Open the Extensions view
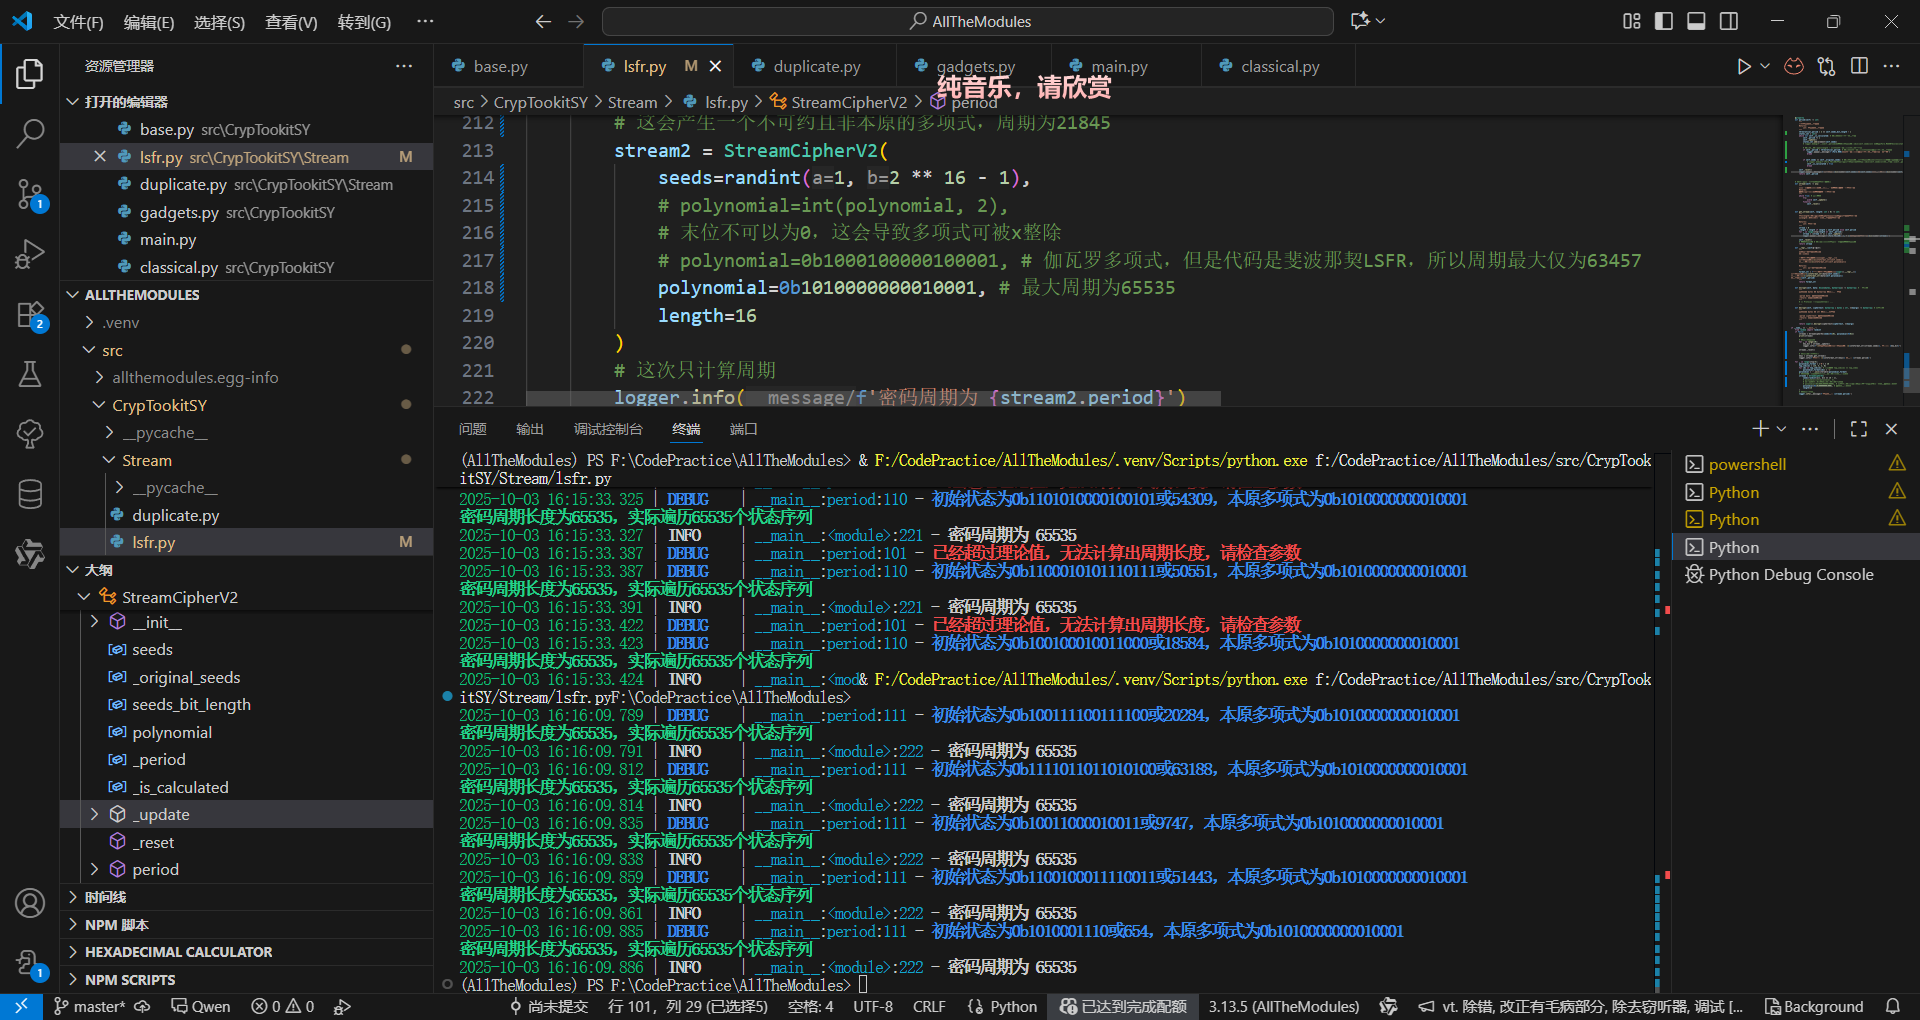 tap(30, 316)
